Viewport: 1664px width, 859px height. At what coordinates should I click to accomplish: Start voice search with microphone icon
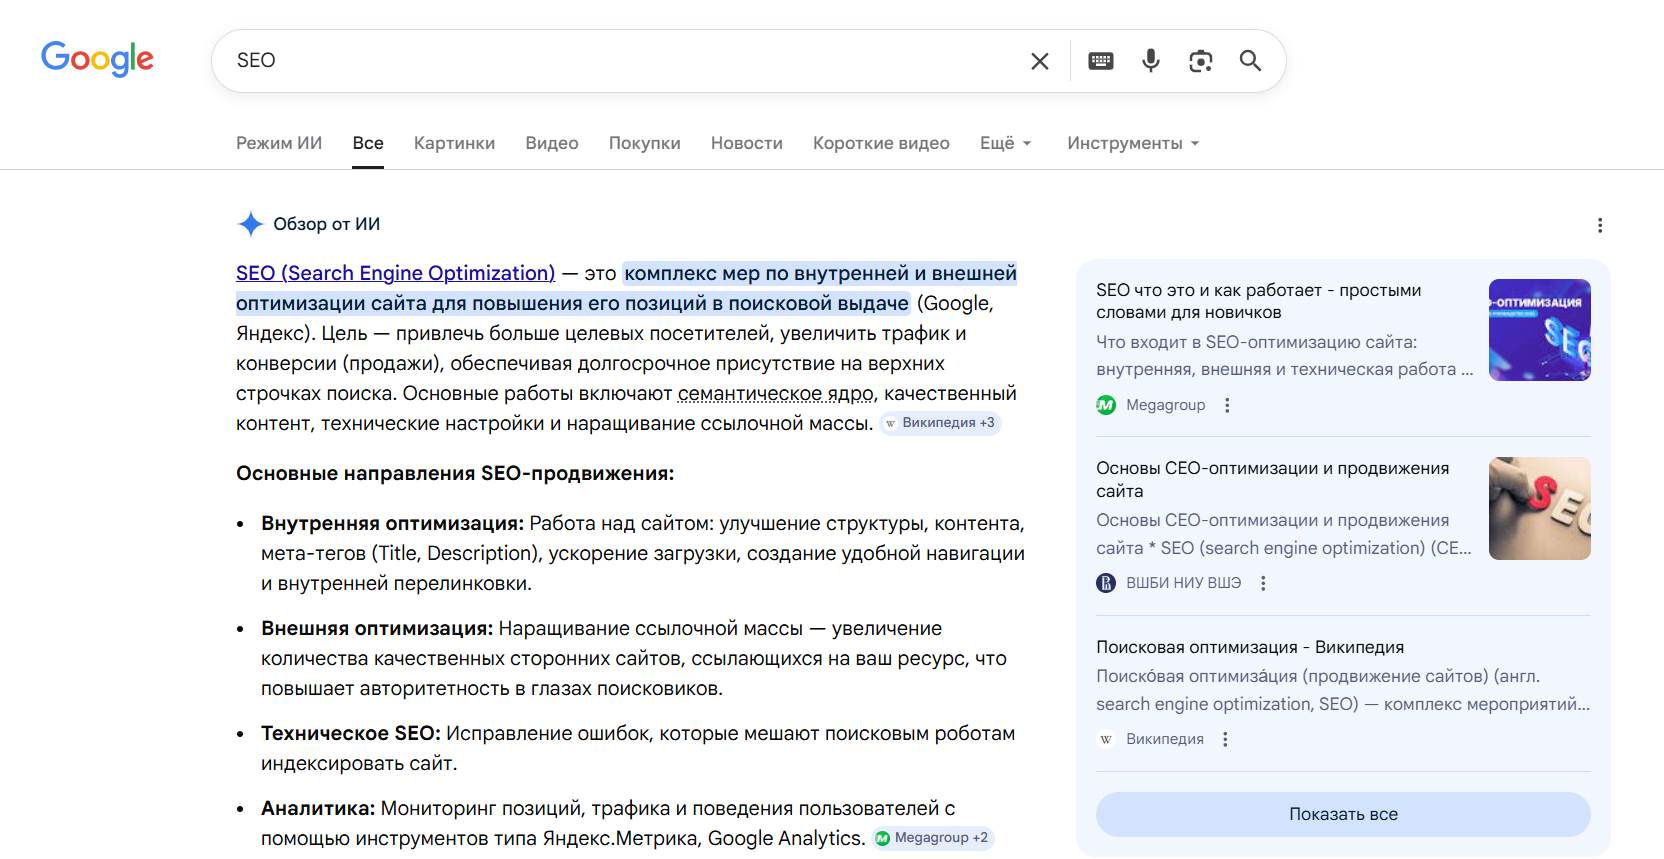point(1151,61)
